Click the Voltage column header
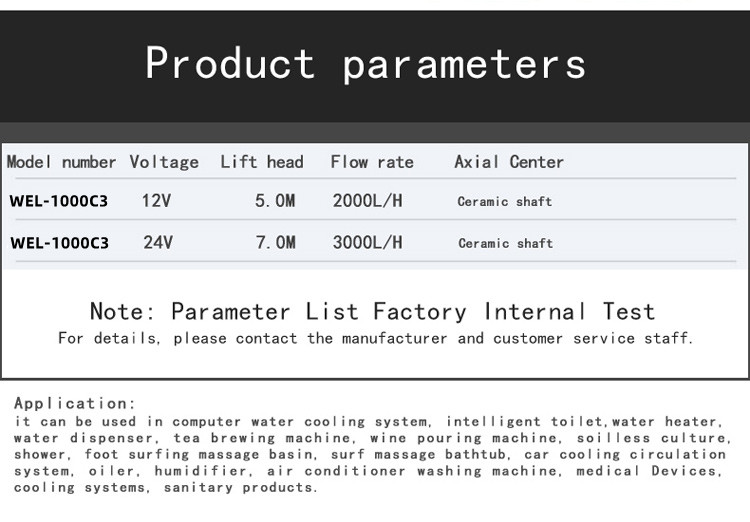 coord(164,162)
